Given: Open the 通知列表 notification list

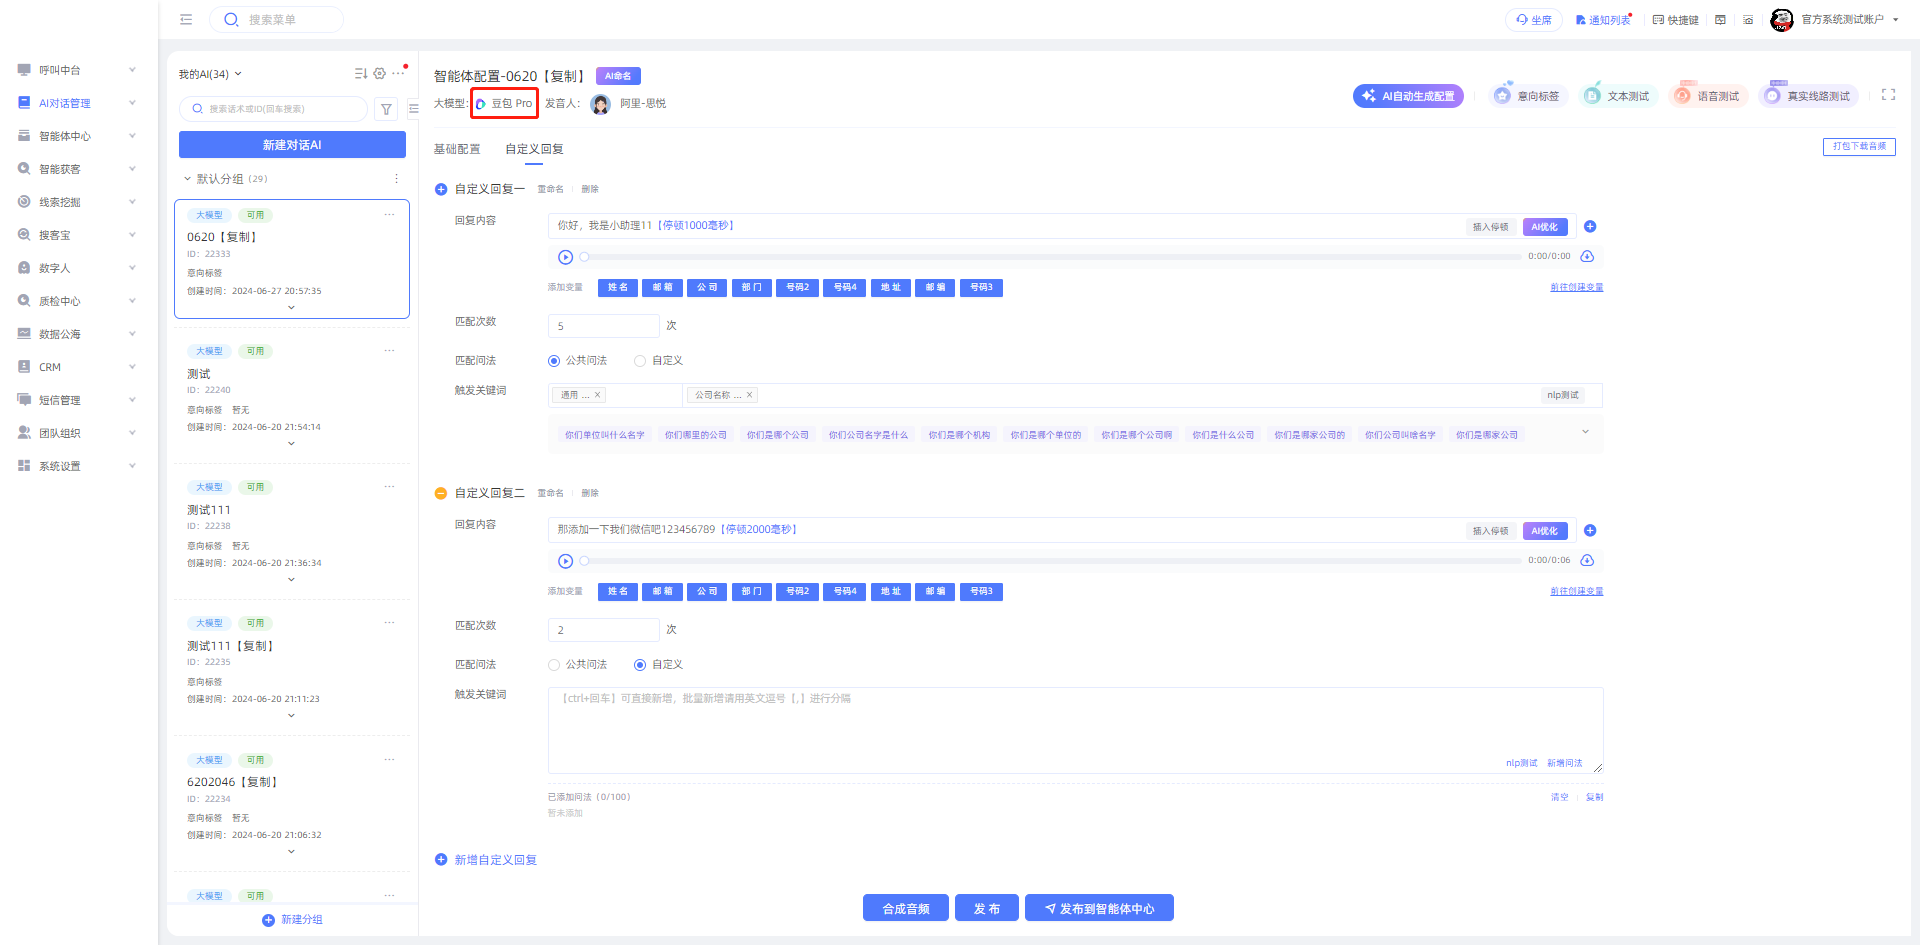Looking at the screenshot, I should 1603,20.
